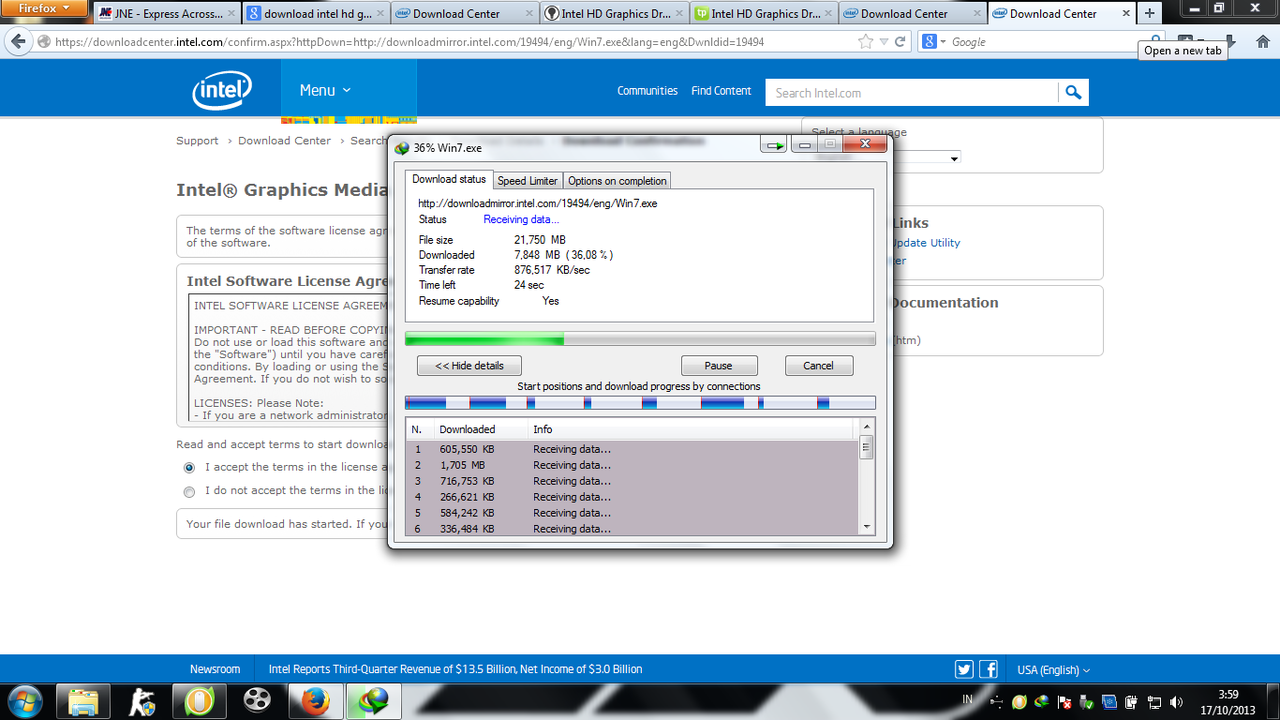Open the network tray icon
1280x720 pixels.
click(1154, 702)
